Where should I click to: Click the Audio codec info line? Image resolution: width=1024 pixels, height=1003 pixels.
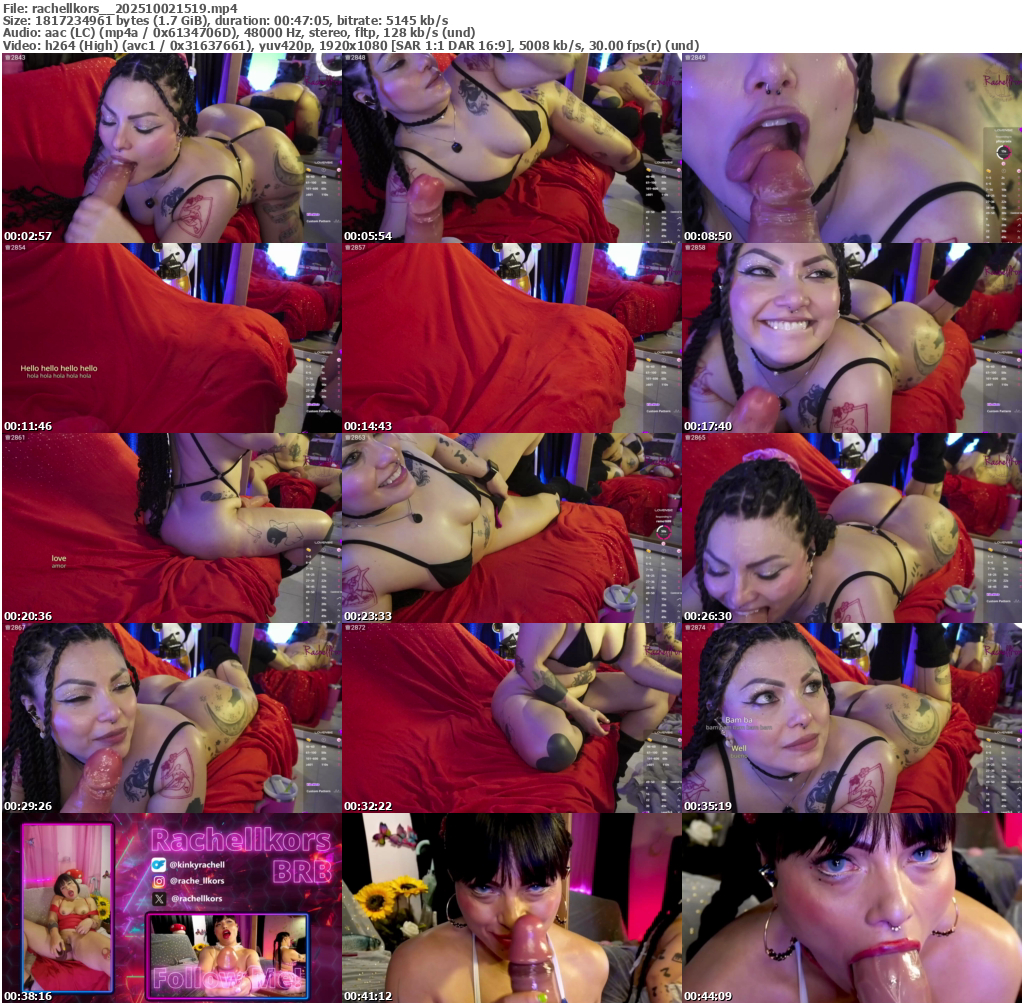pos(238,33)
